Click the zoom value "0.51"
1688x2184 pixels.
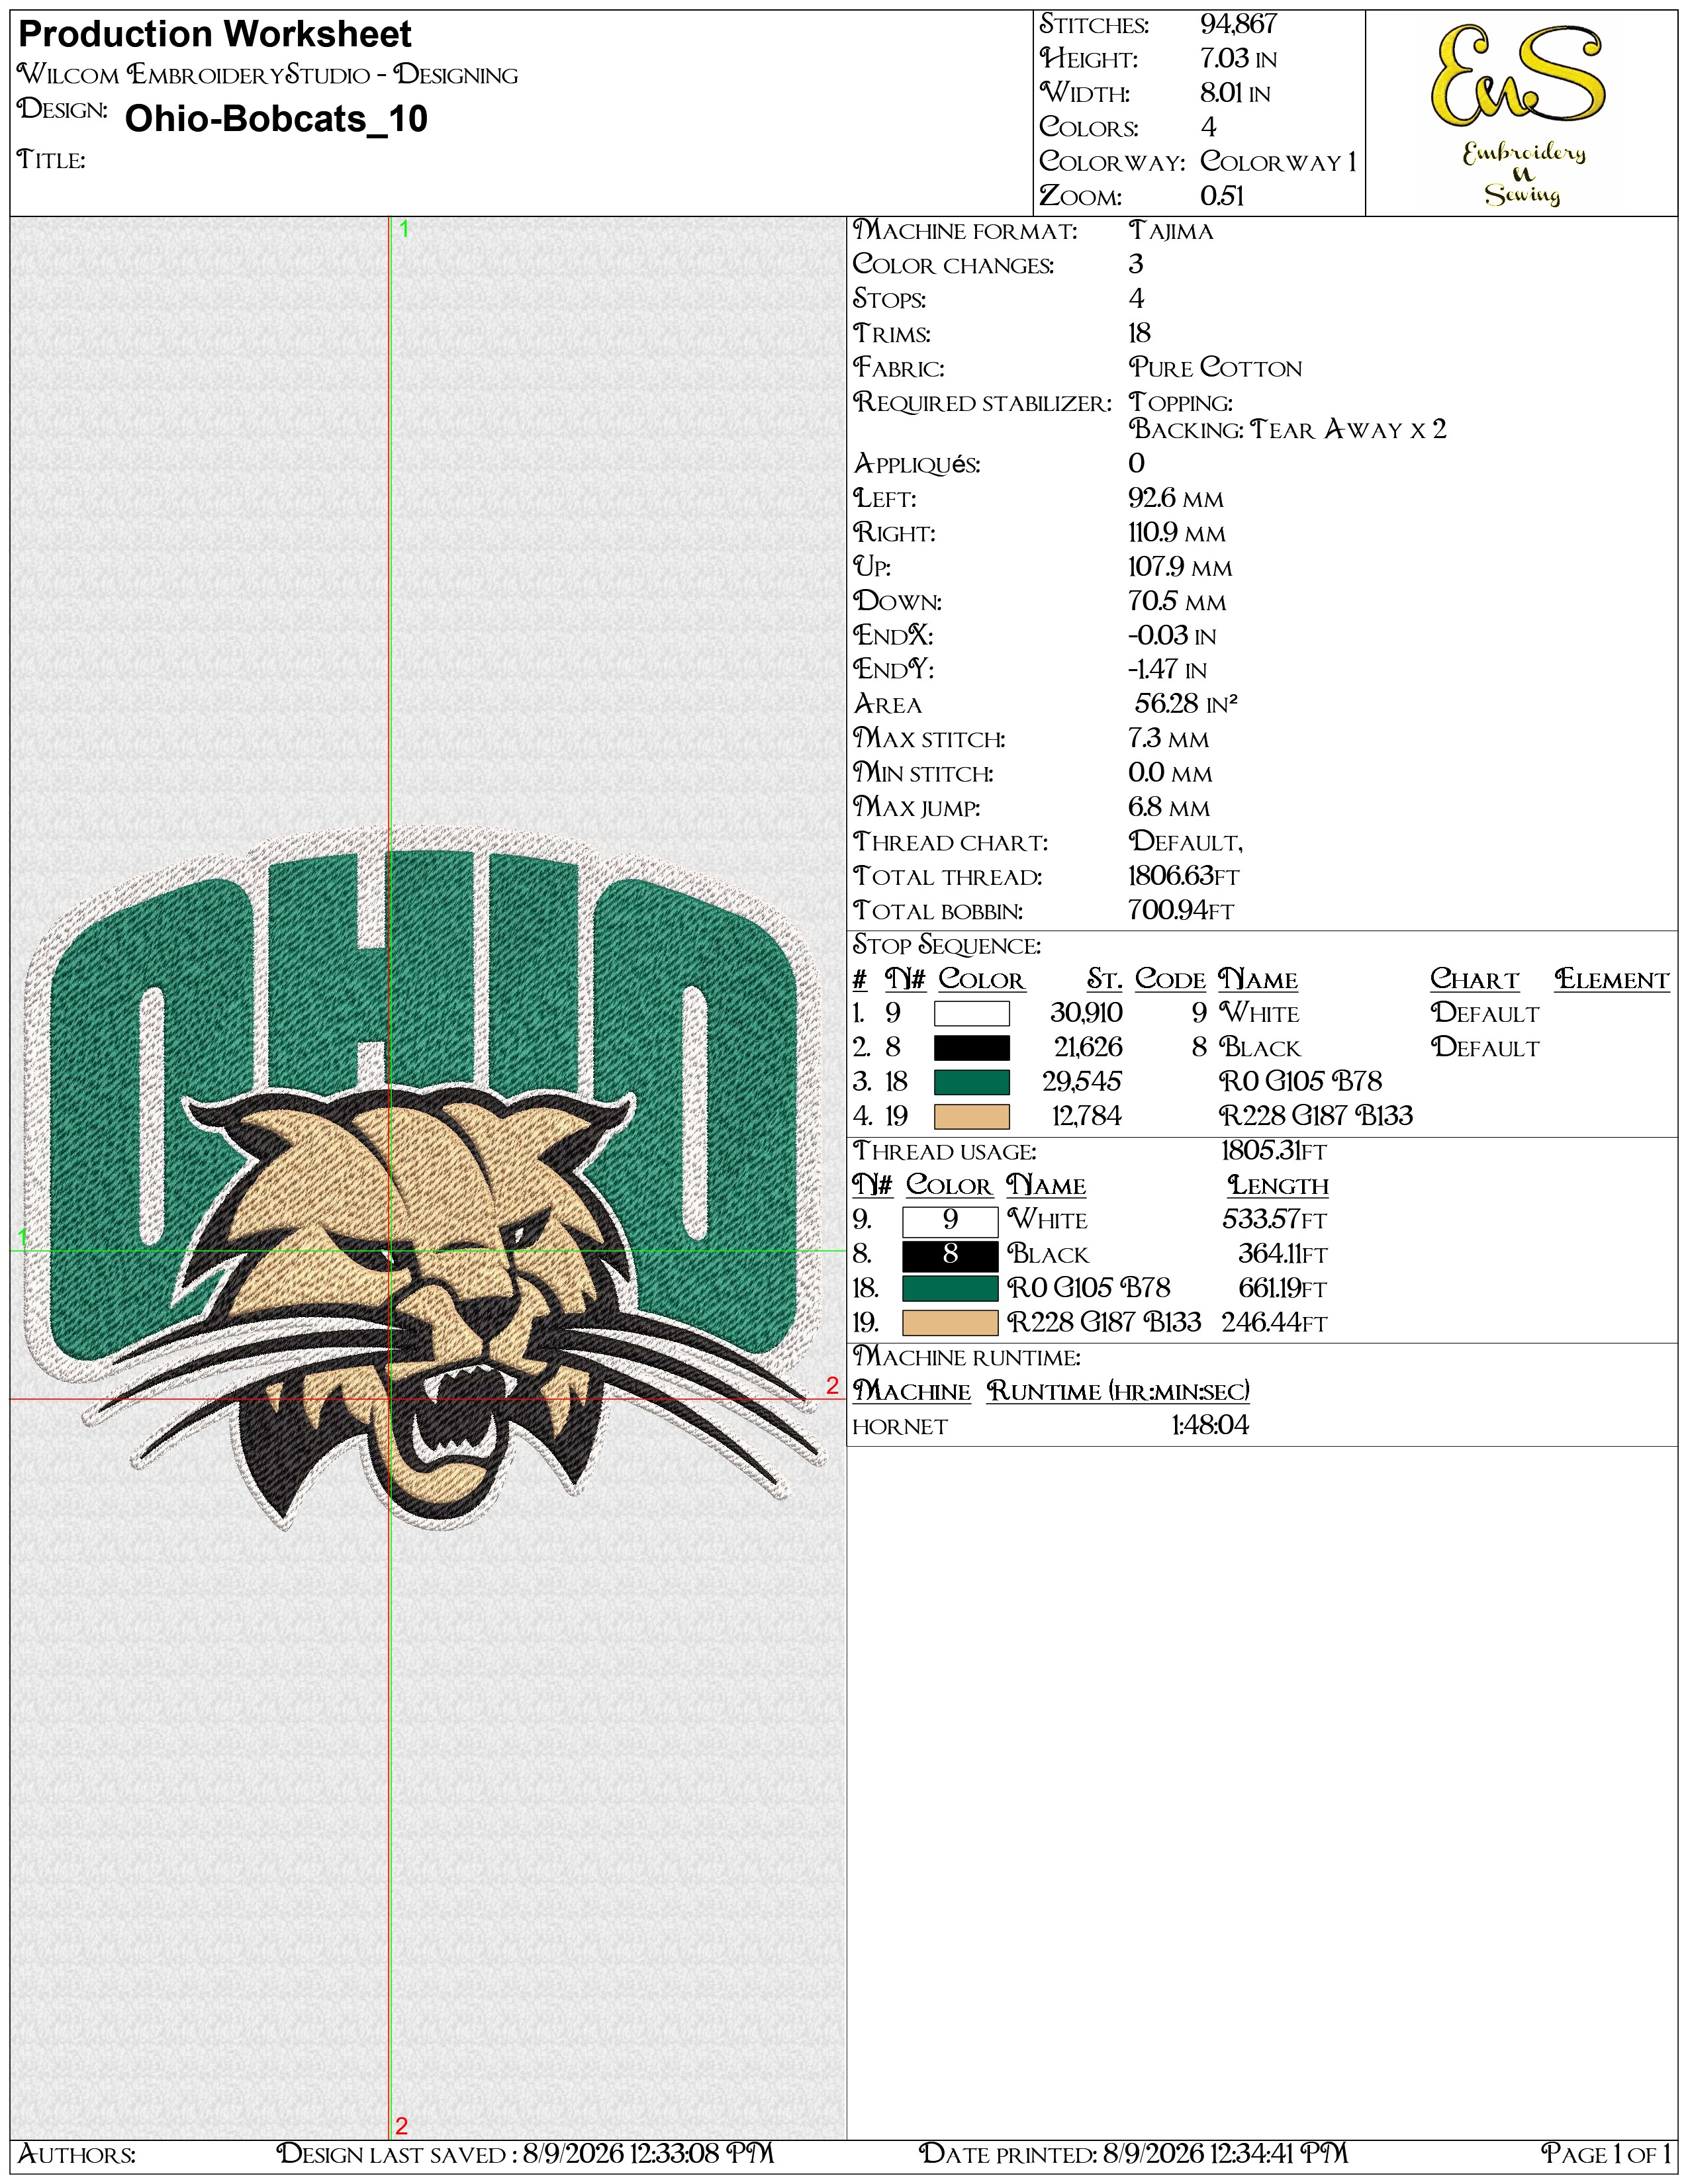tap(1222, 196)
